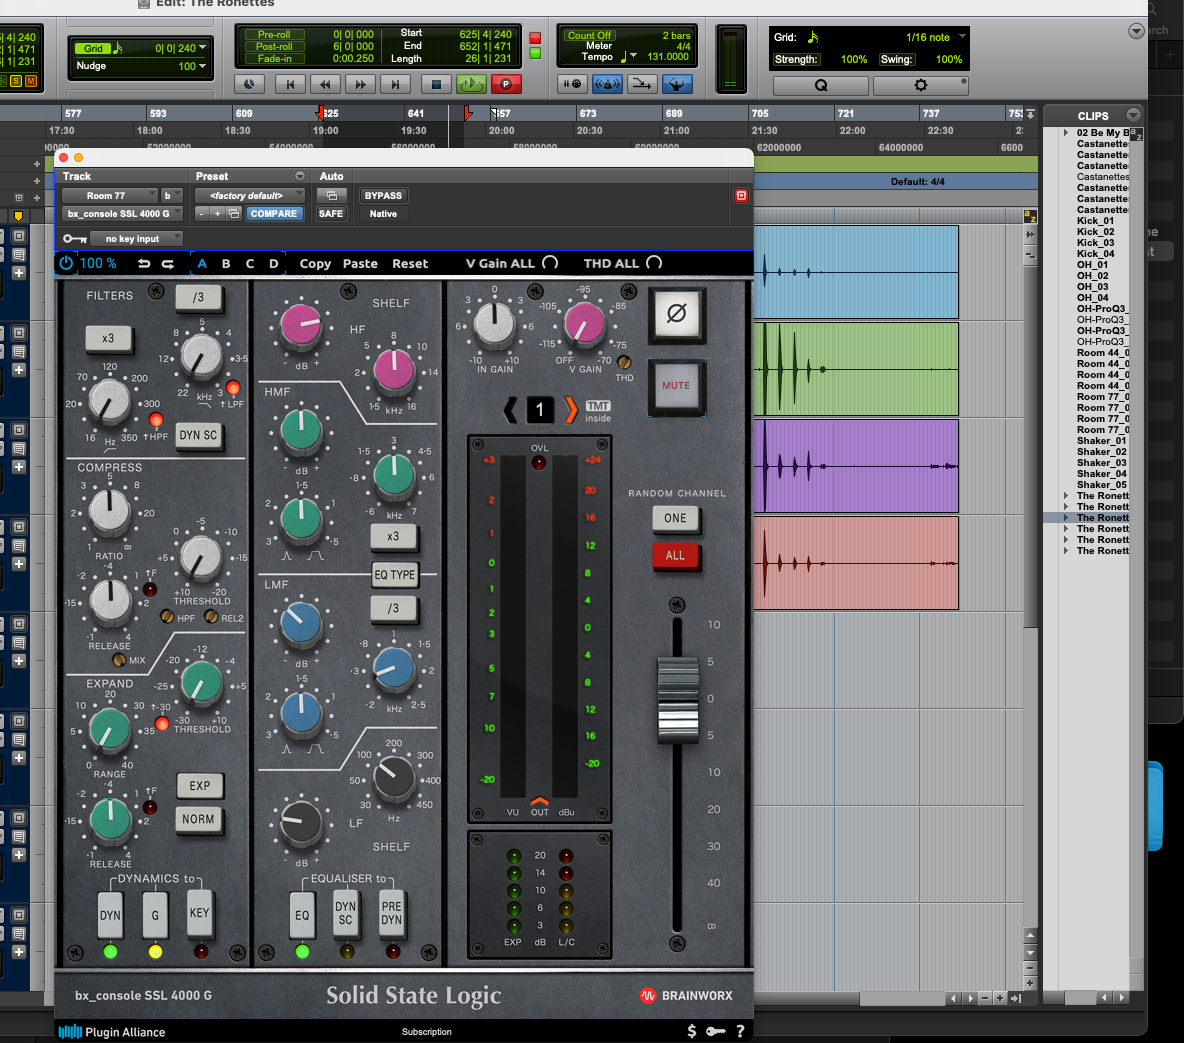
Task: Select the Kick_02 clip in list
Action: (x=1095, y=232)
